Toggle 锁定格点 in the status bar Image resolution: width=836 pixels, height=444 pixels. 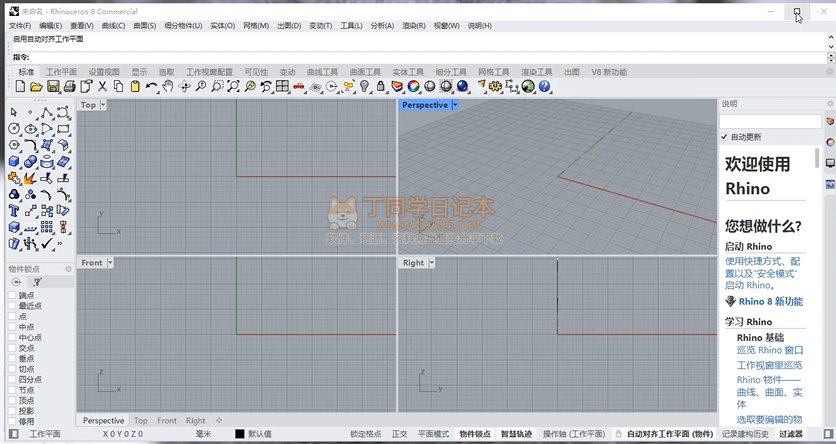click(x=365, y=434)
